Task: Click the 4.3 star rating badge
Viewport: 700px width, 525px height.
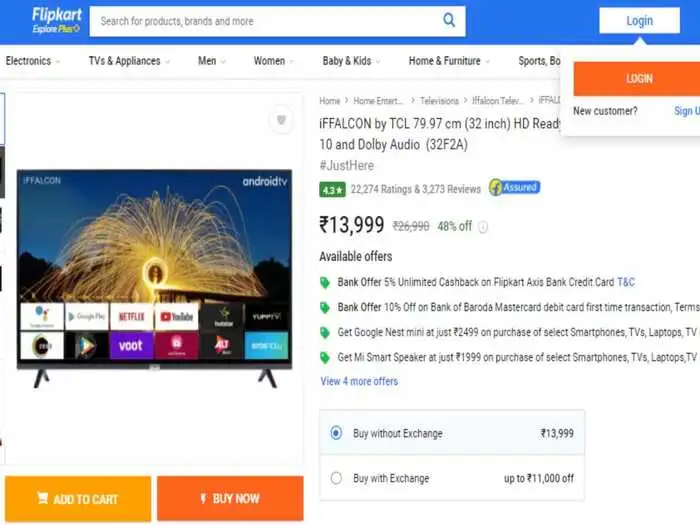Action: point(332,189)
